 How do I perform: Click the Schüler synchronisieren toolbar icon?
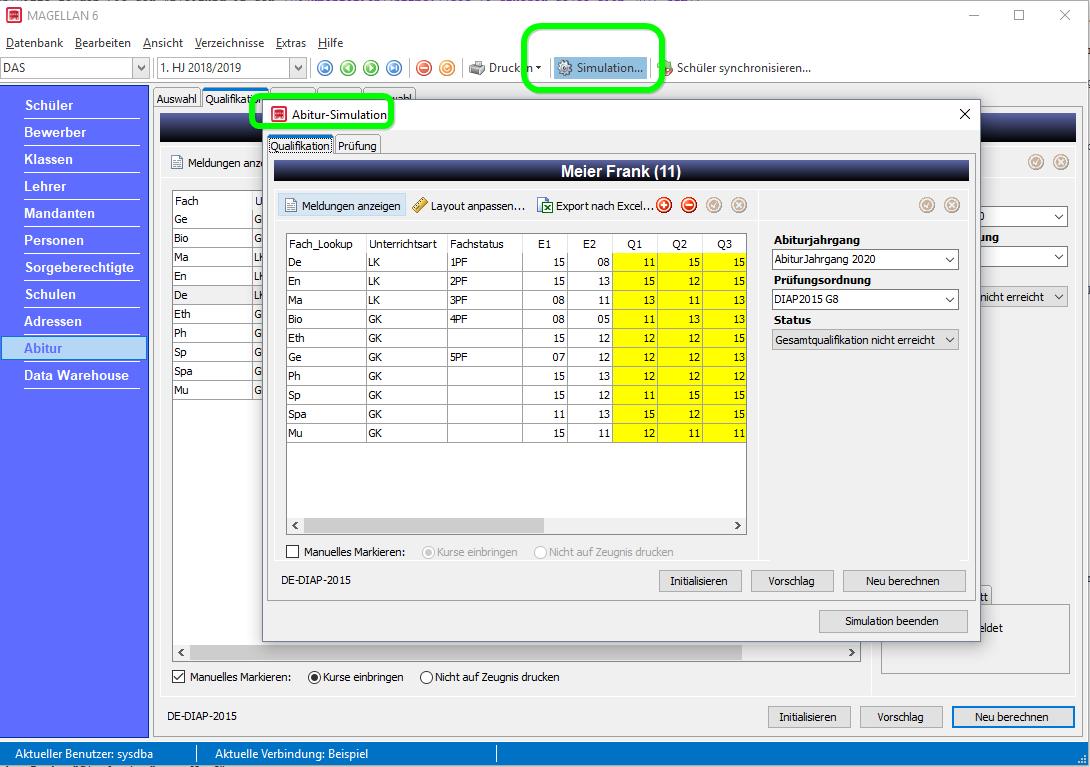coord(665,67)
